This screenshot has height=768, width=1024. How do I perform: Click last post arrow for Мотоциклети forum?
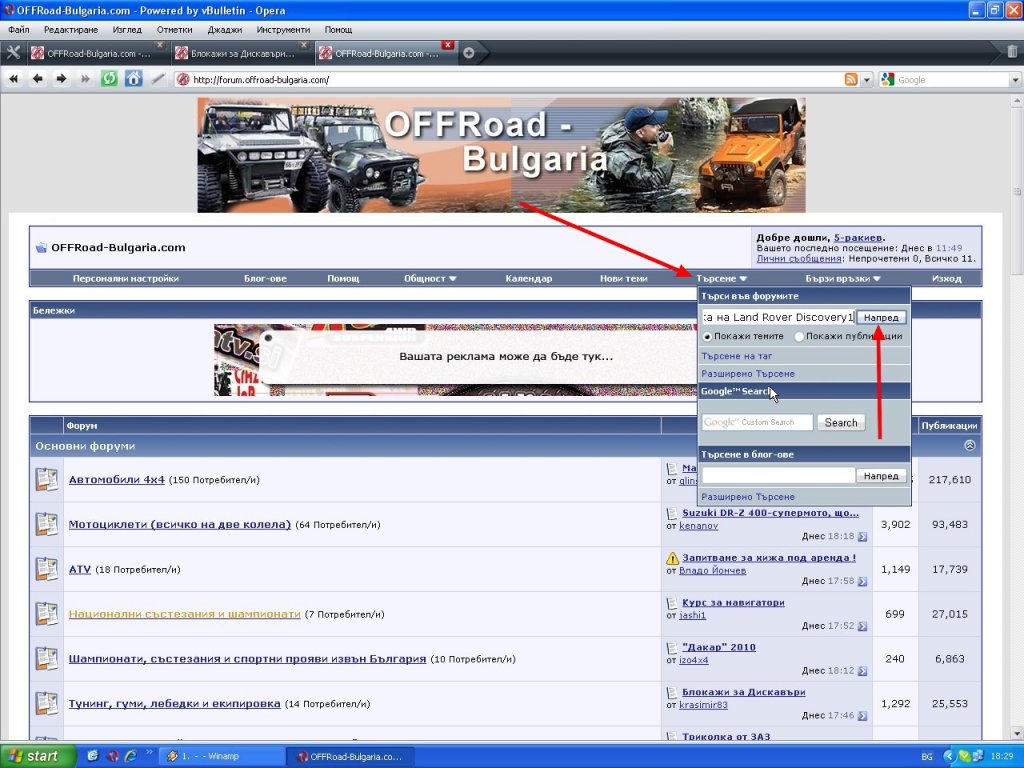point(862,537)
